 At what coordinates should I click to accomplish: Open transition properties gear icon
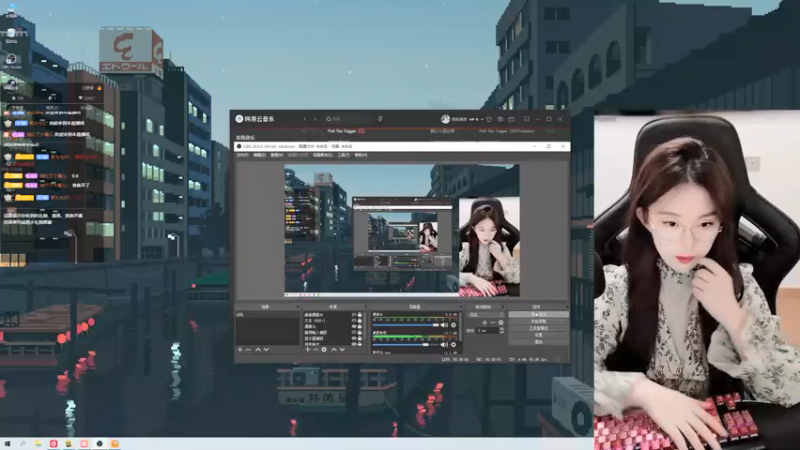tap(501, 322)
